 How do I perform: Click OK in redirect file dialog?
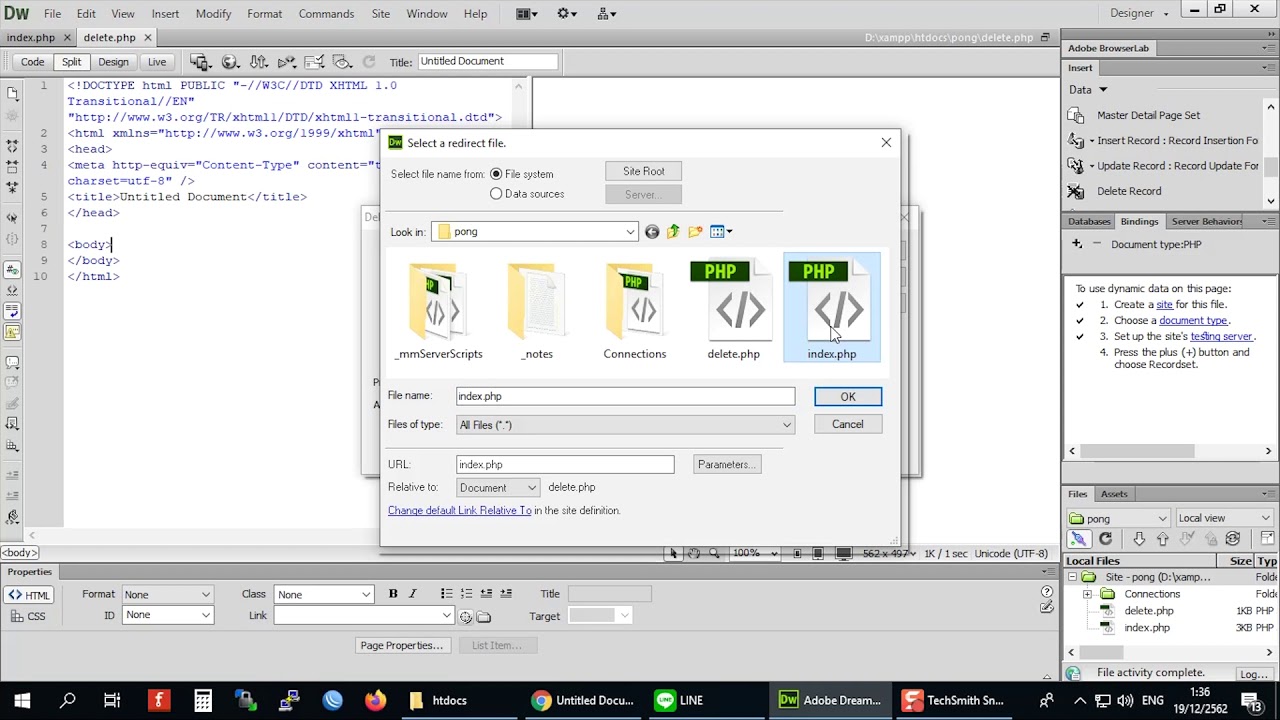[x=848, y=397]
